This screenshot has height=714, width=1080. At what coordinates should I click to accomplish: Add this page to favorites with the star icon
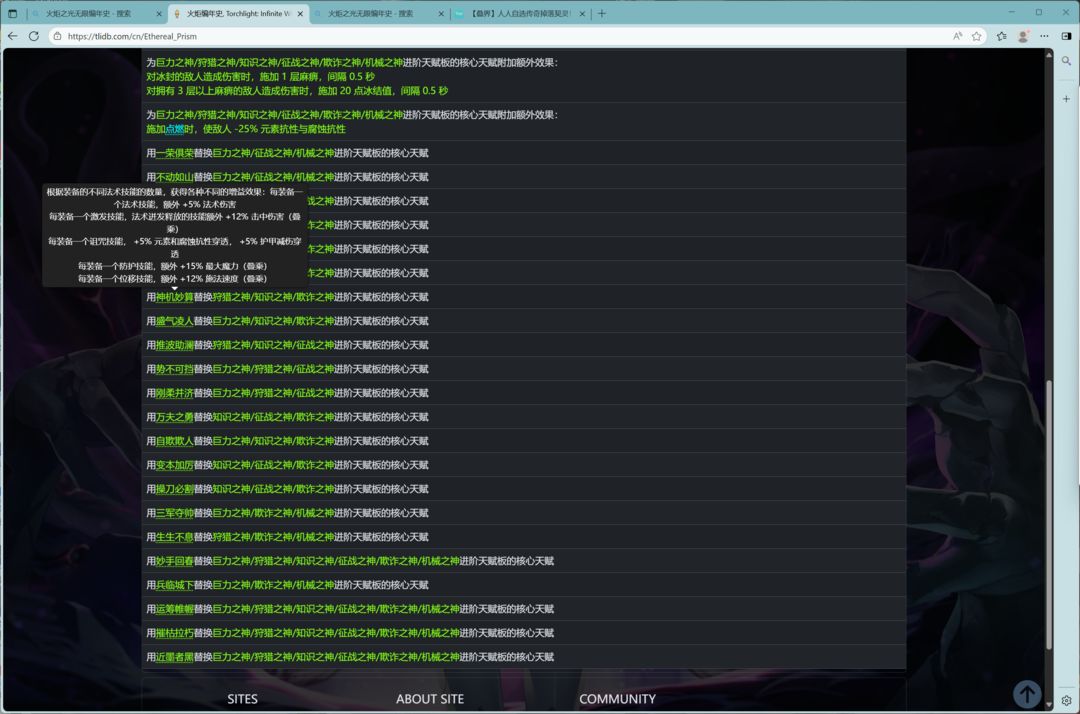click(976, 36)
